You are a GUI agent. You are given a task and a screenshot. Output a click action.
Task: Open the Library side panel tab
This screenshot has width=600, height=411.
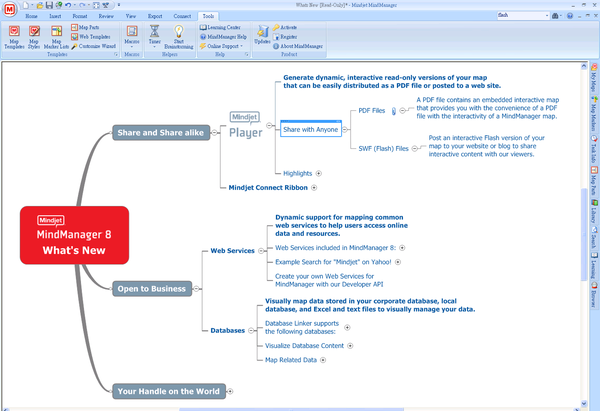(594, 211)
